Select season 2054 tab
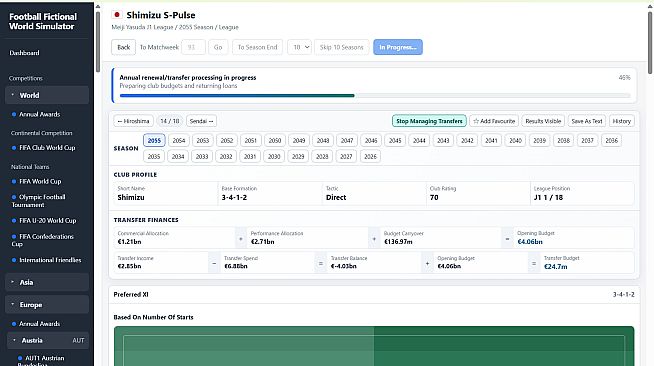The image size is (654, 366). [x=179, y=140]
